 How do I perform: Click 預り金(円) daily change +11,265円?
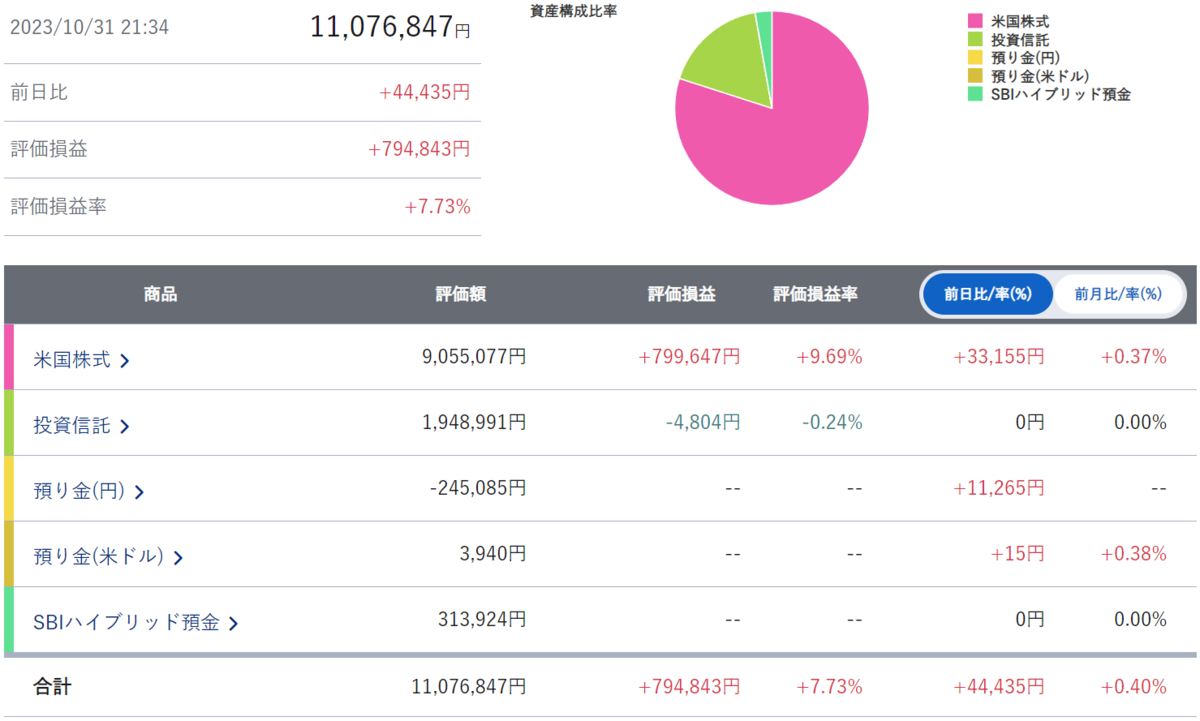pos(998,487)
